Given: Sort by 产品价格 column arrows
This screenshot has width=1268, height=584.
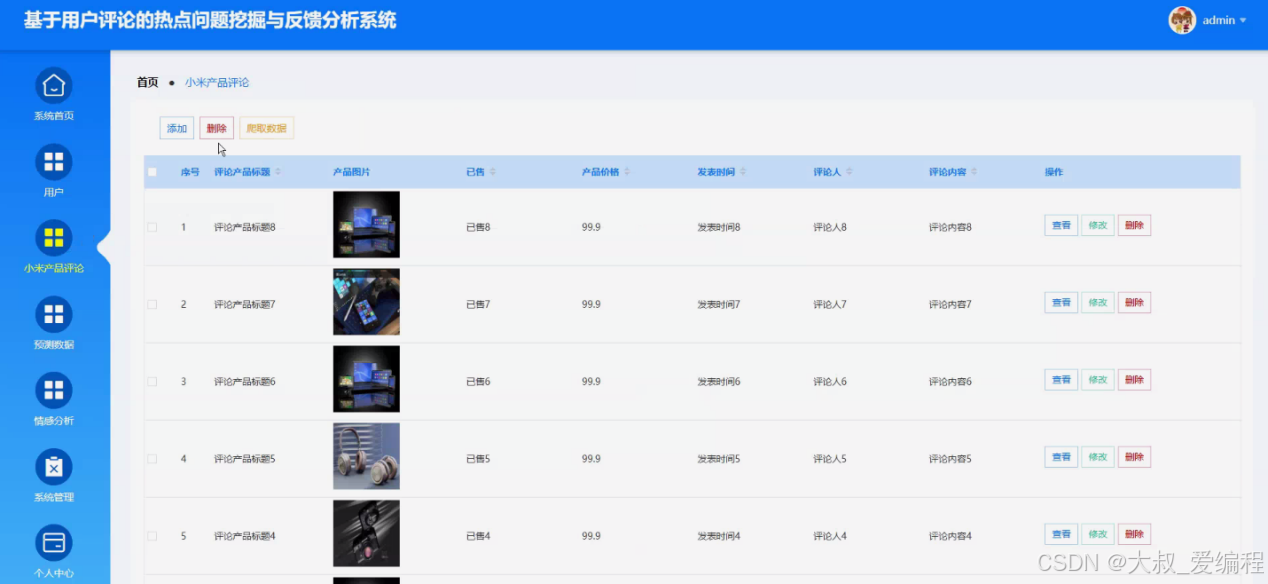Looking at the screenshot, I should 627,172.
